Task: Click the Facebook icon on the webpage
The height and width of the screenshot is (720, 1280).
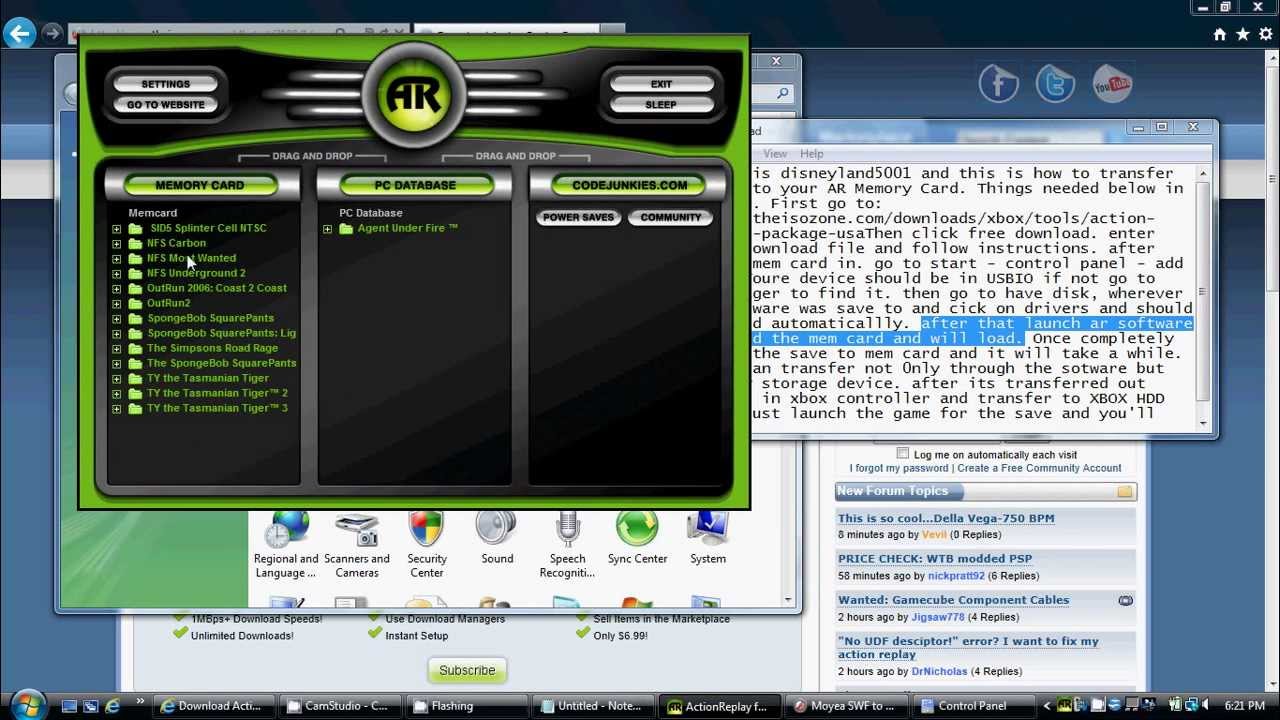Action: (x=998, y=84)
